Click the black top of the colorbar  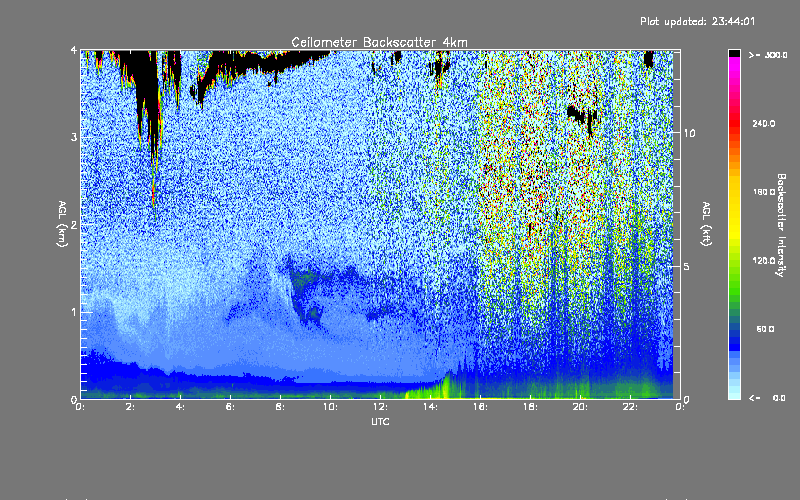pyautogui.click(x=734, y=53)
